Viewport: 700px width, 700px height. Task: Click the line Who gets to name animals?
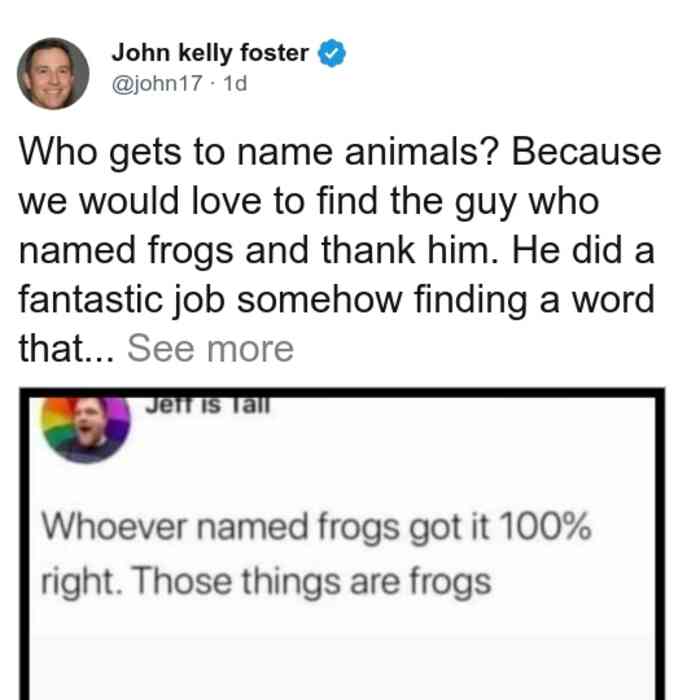coord(258,153)
